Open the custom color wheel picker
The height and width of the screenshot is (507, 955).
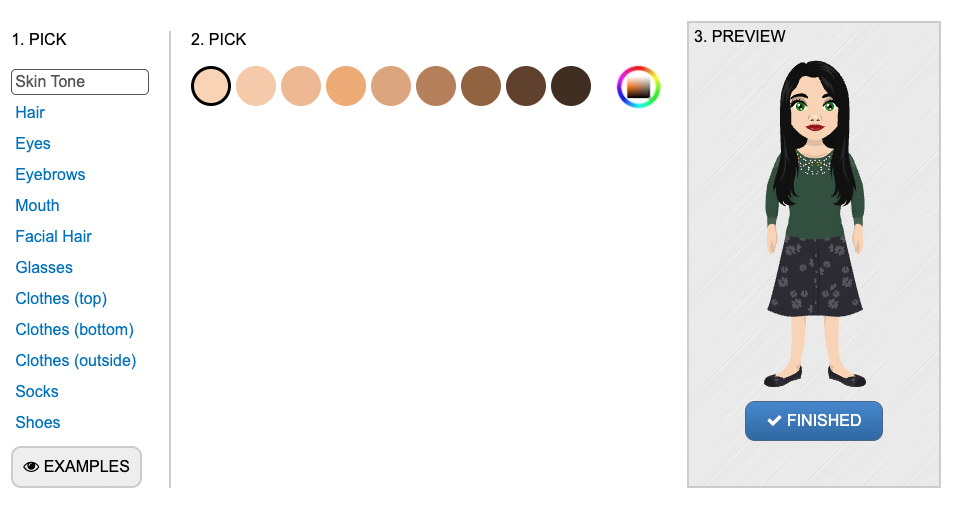point(638,86)
